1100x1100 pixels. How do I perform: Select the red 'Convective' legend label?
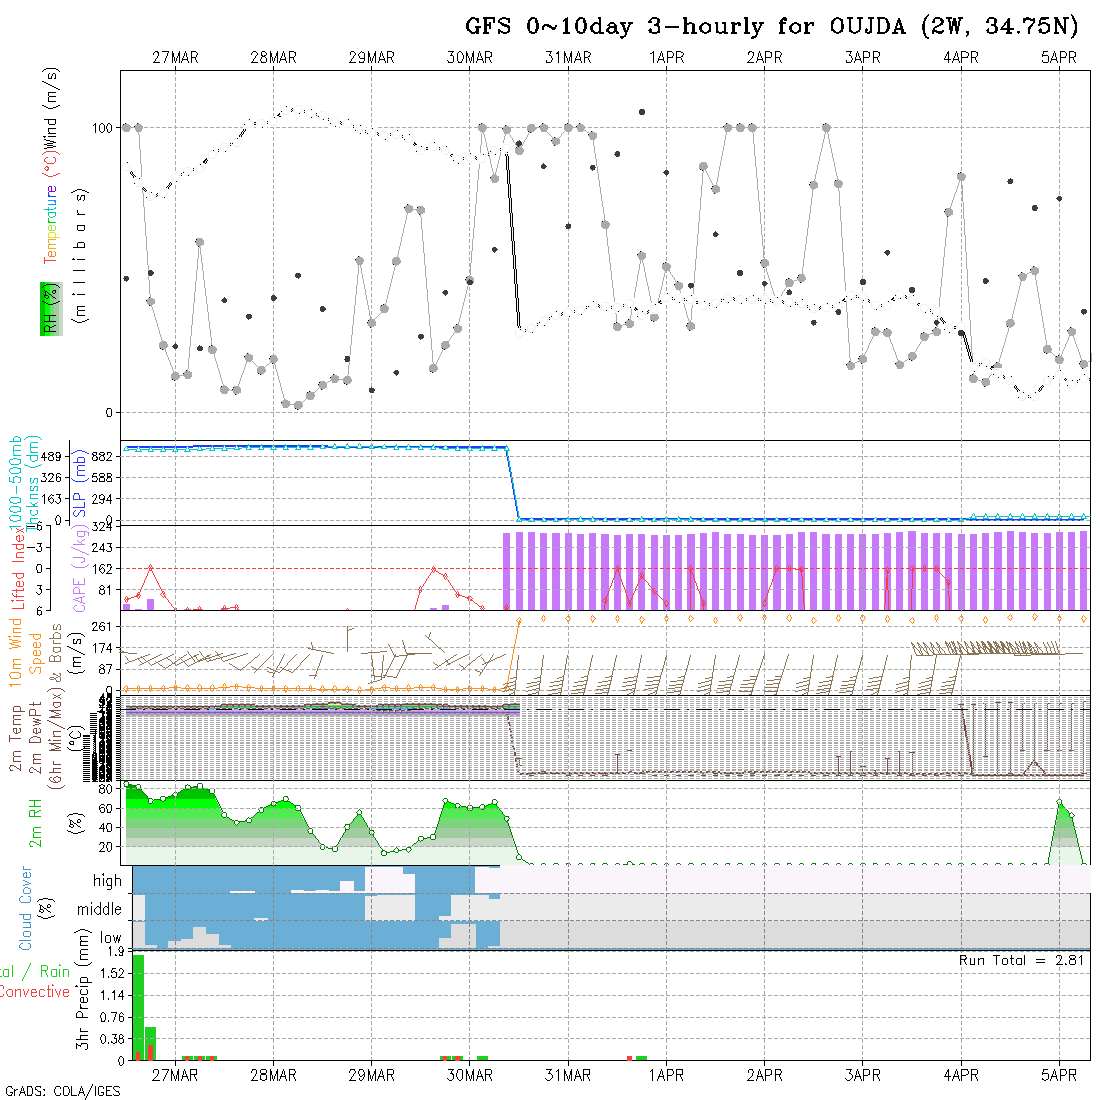pos(35,992)
